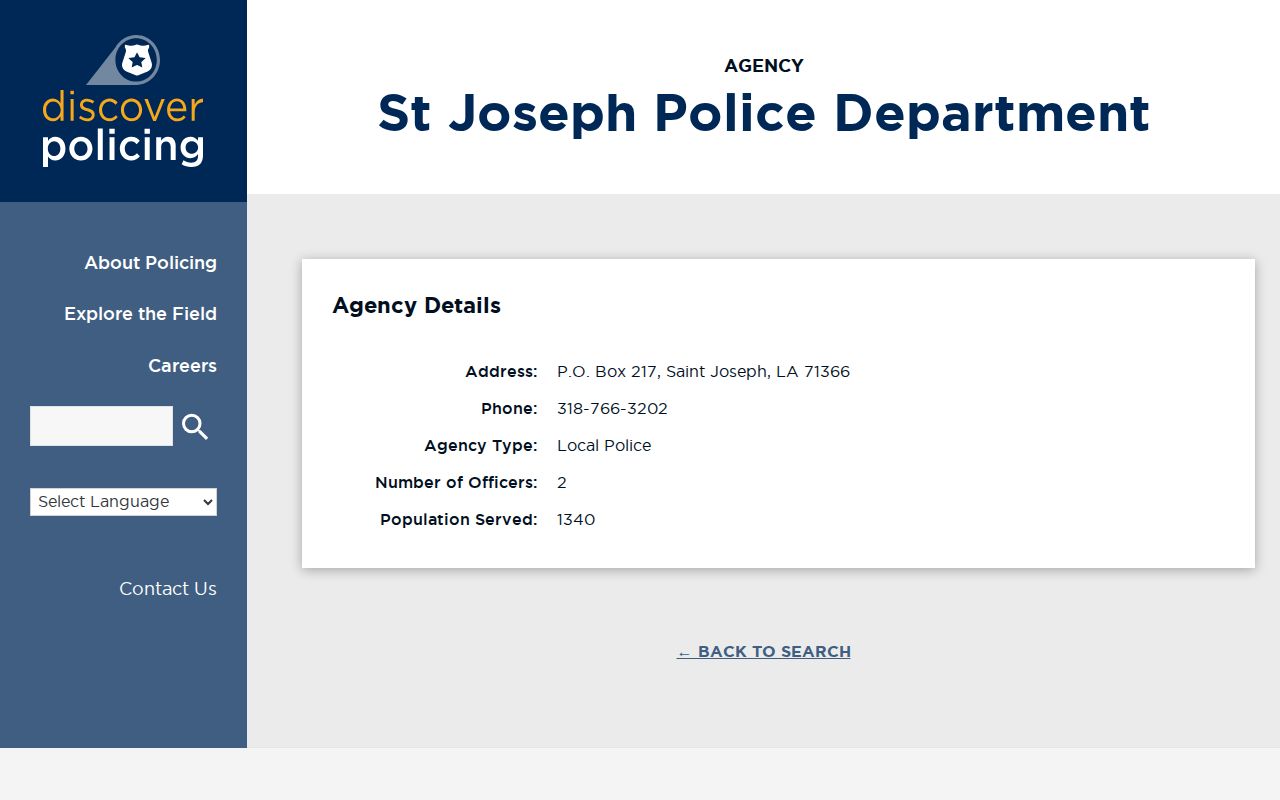
Task: Click the Population Served value 1340
Action: [576, 520]
